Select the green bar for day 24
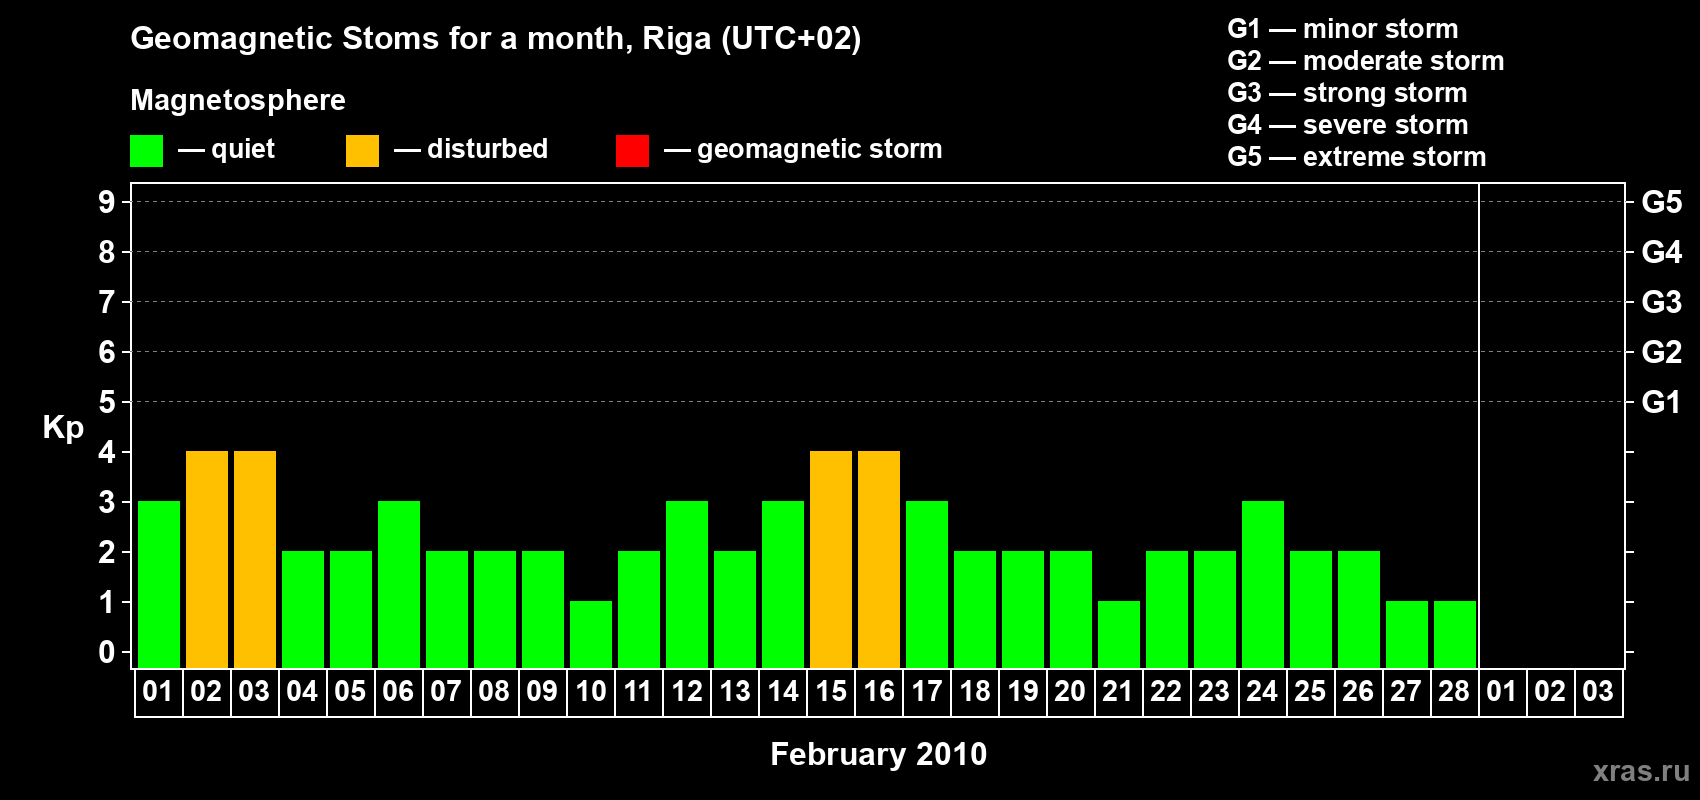1700x800 pixels. point(1263,585)
